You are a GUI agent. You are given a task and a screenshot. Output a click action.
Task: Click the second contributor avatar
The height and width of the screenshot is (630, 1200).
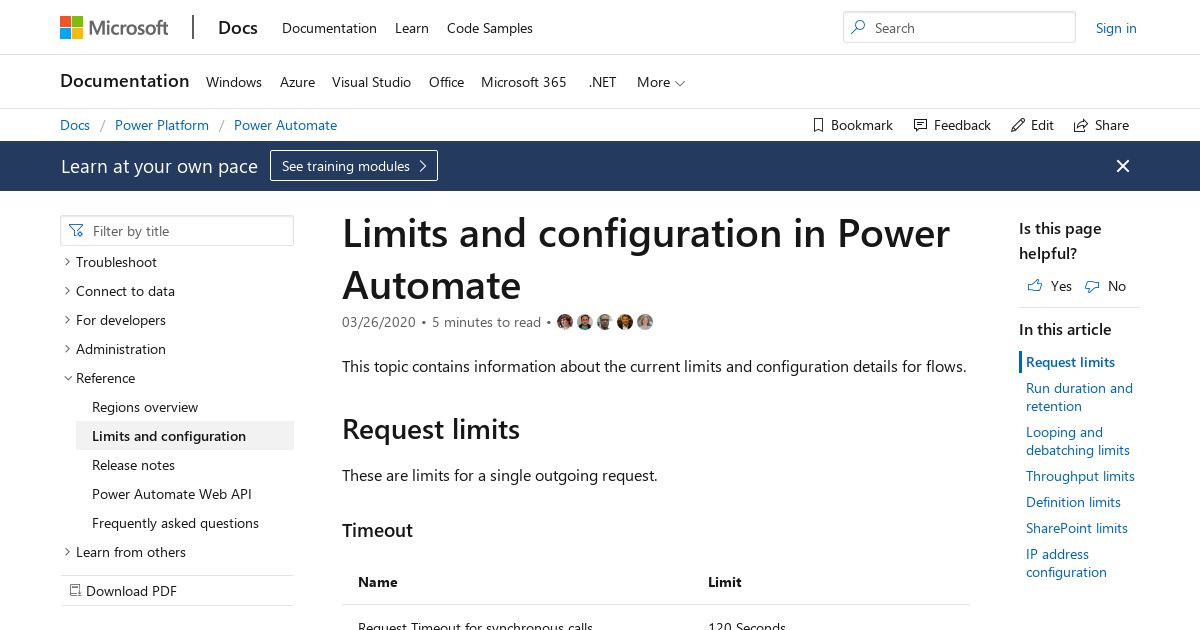(x=585, y=322)
